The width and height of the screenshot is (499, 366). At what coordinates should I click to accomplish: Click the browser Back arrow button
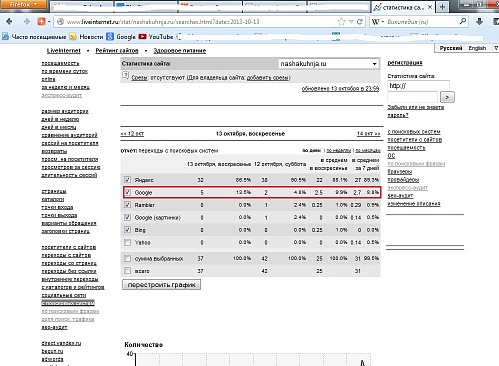[9, 22]
